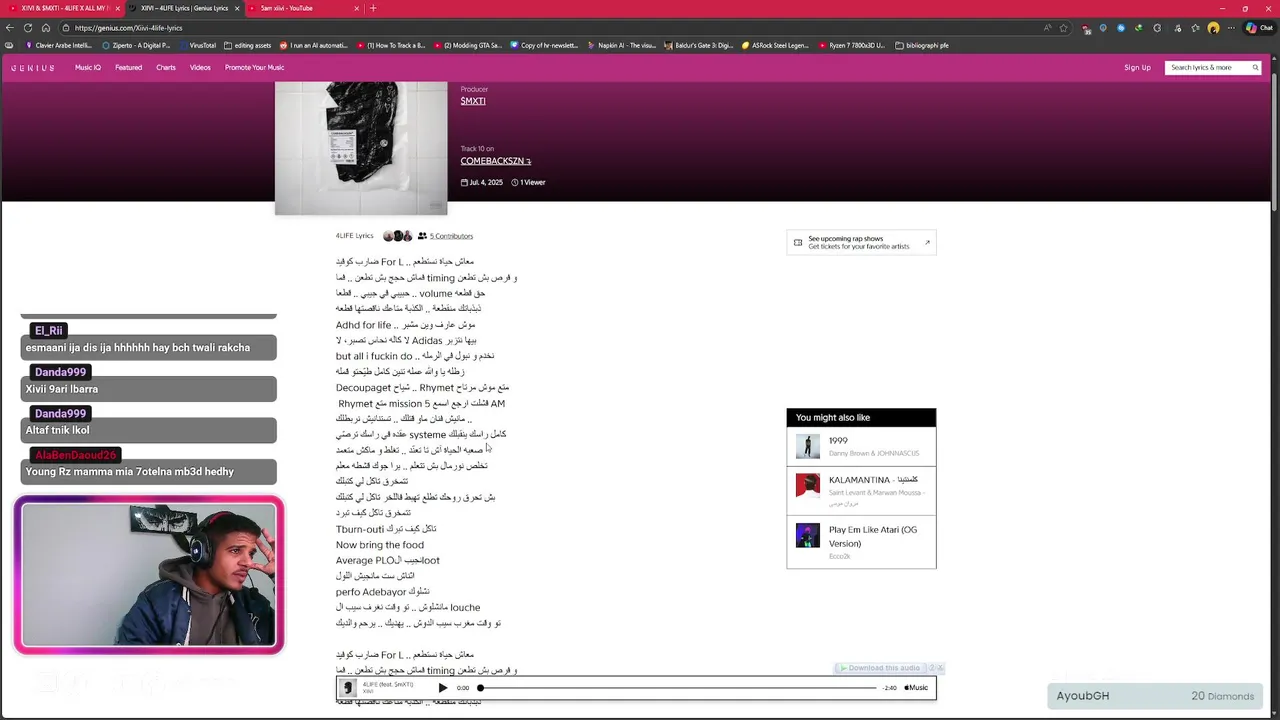The image size is (1280, 720).
Task: Open the Baldur's Gate 3 bookmark
Action: click(699, 45)
